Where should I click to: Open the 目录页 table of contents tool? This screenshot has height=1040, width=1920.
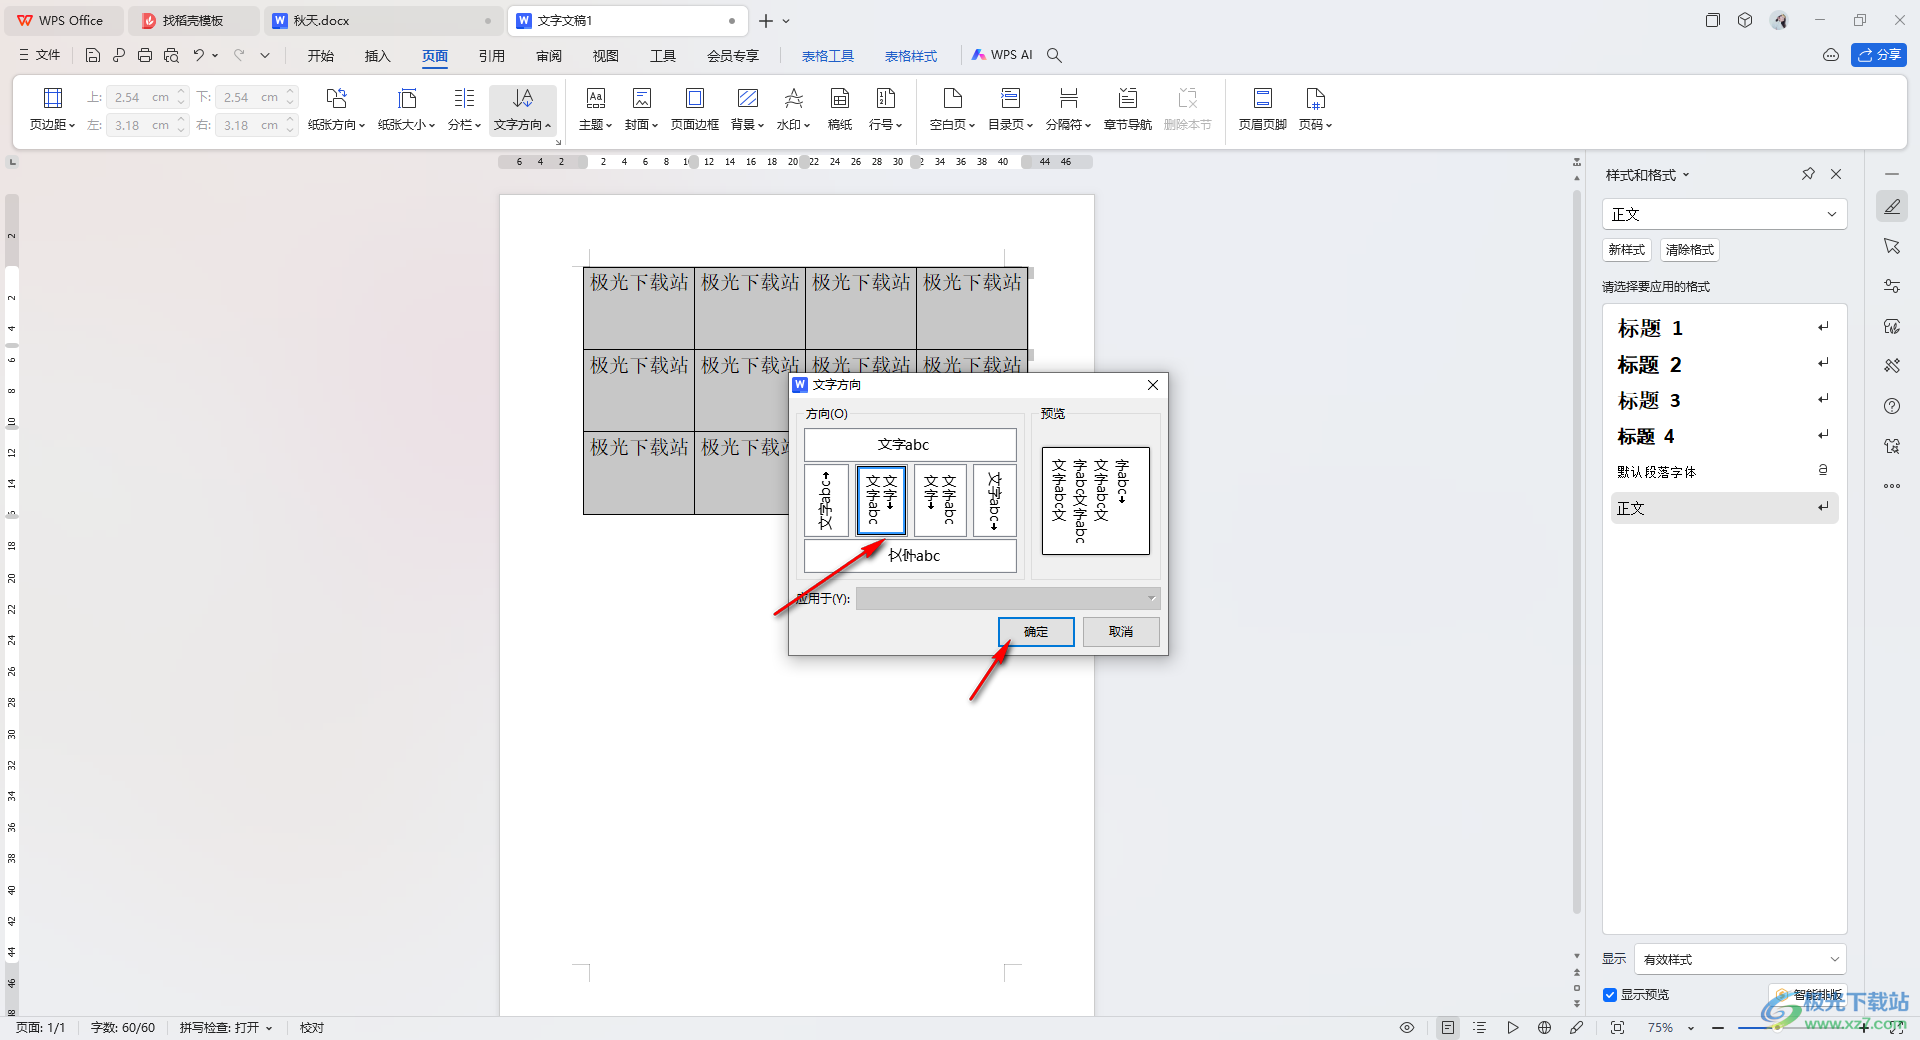[1010, 109]
